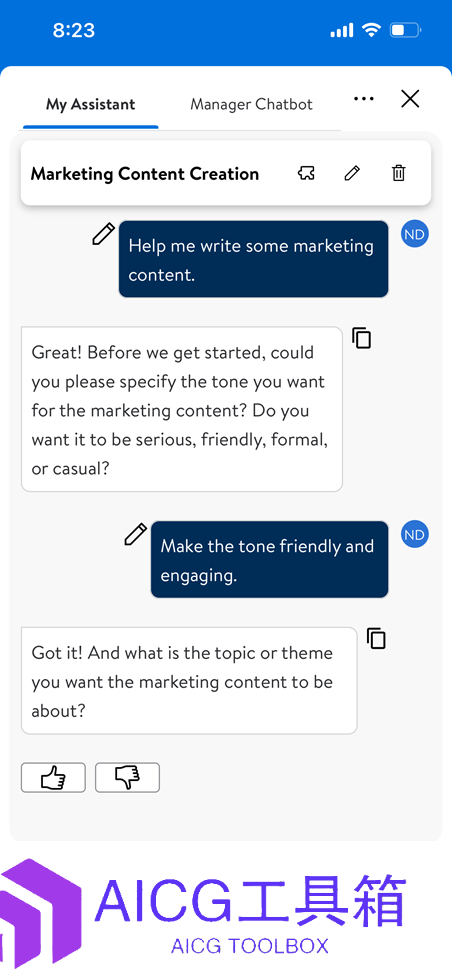Give the response a thumbs down
The width and height of the screenshot is (452, 979).
click(x=127, y=778)
